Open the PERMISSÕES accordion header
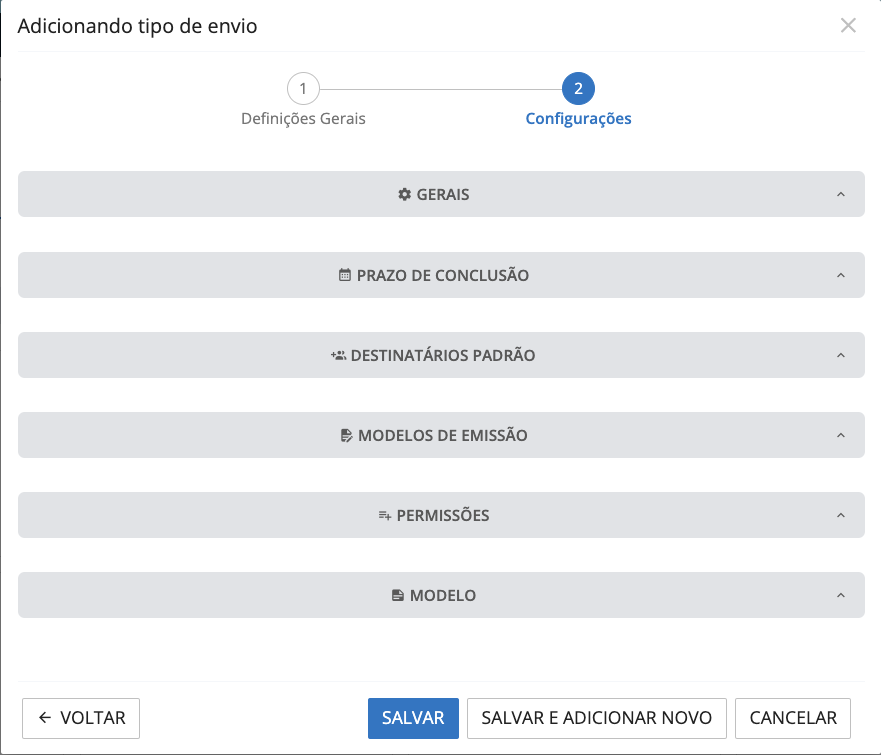 [441, 516]
